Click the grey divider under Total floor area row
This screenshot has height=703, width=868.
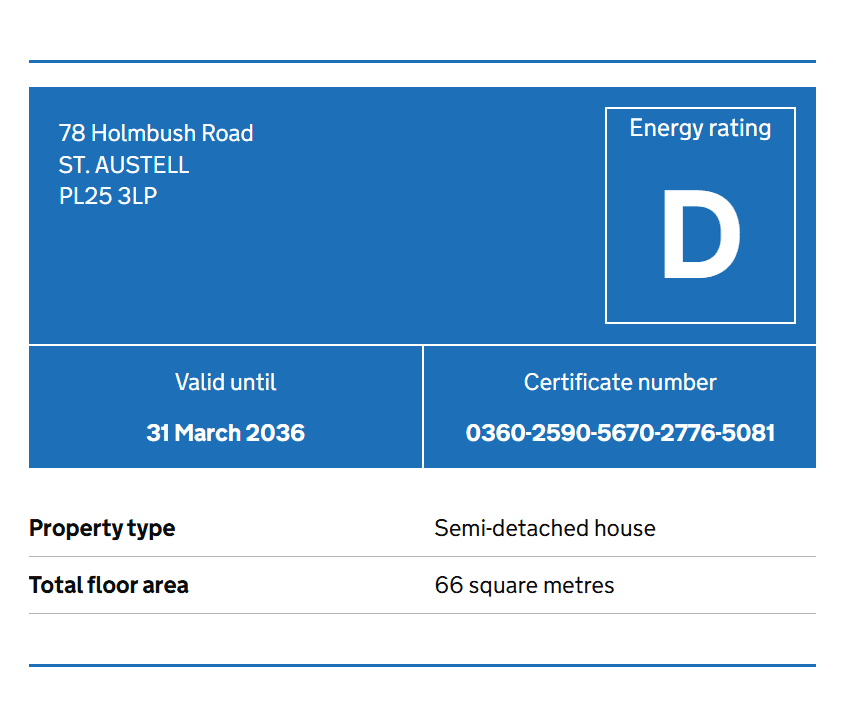(422, 613)
